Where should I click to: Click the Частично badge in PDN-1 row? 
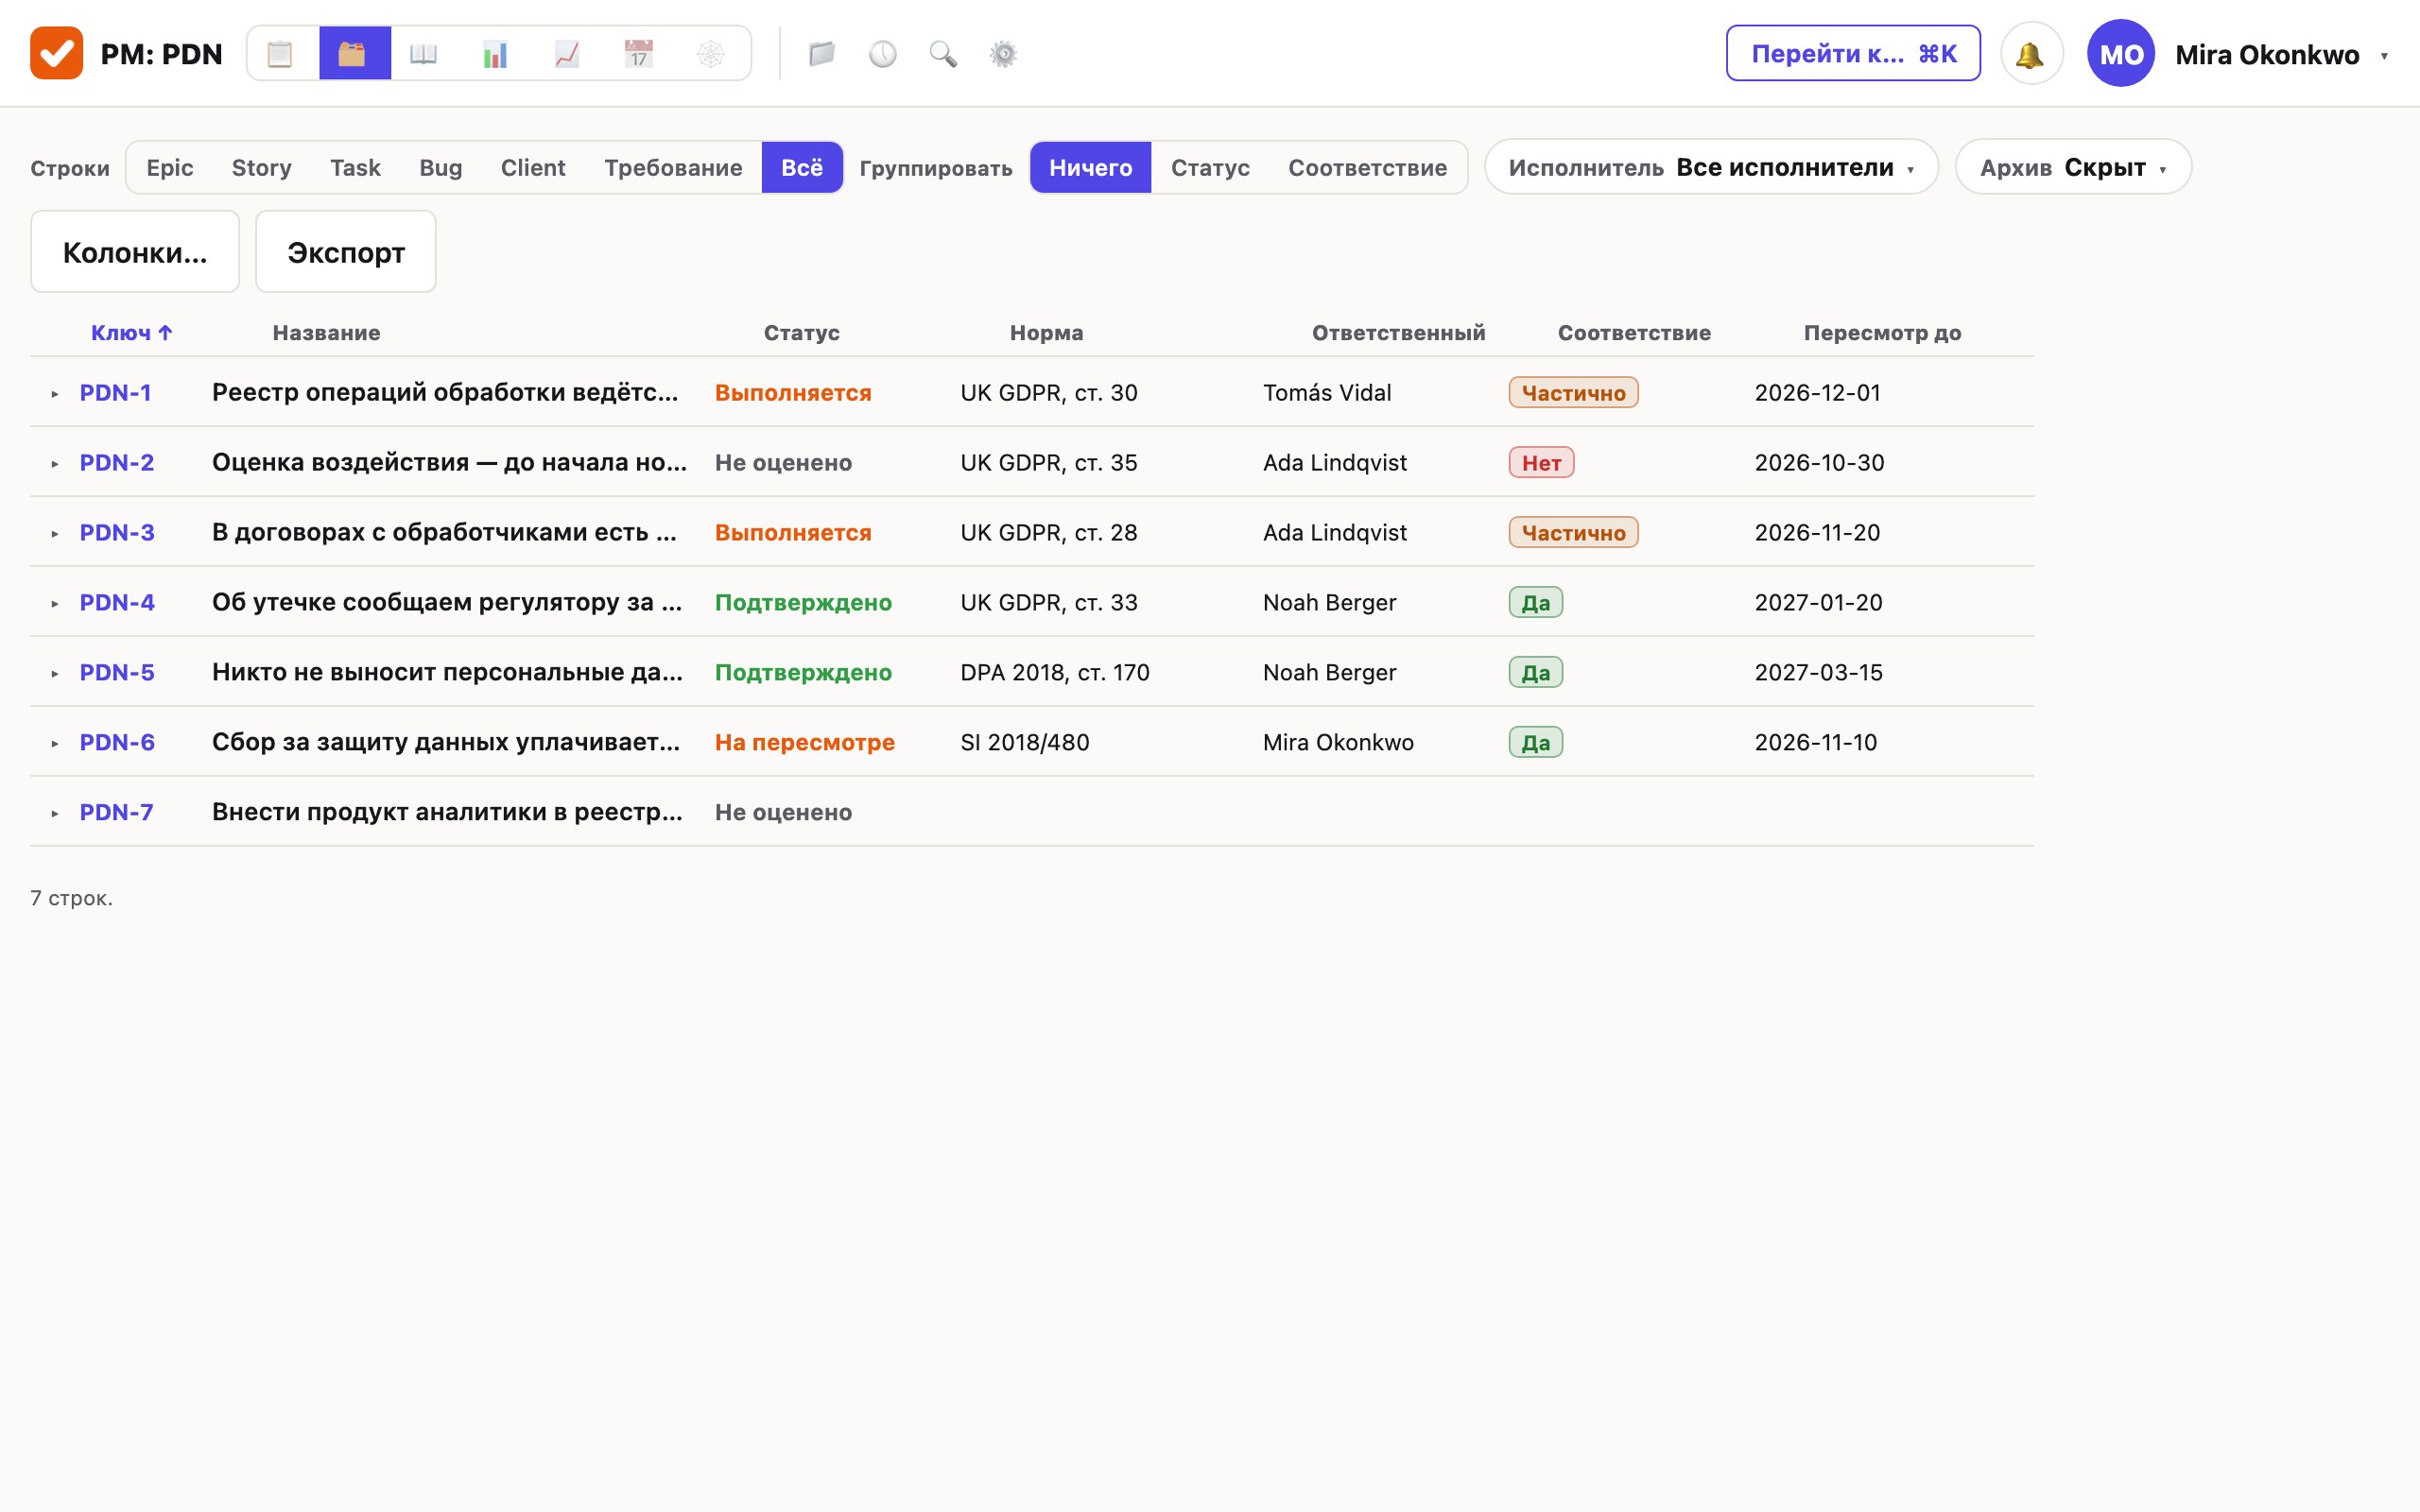[1573, 392]
